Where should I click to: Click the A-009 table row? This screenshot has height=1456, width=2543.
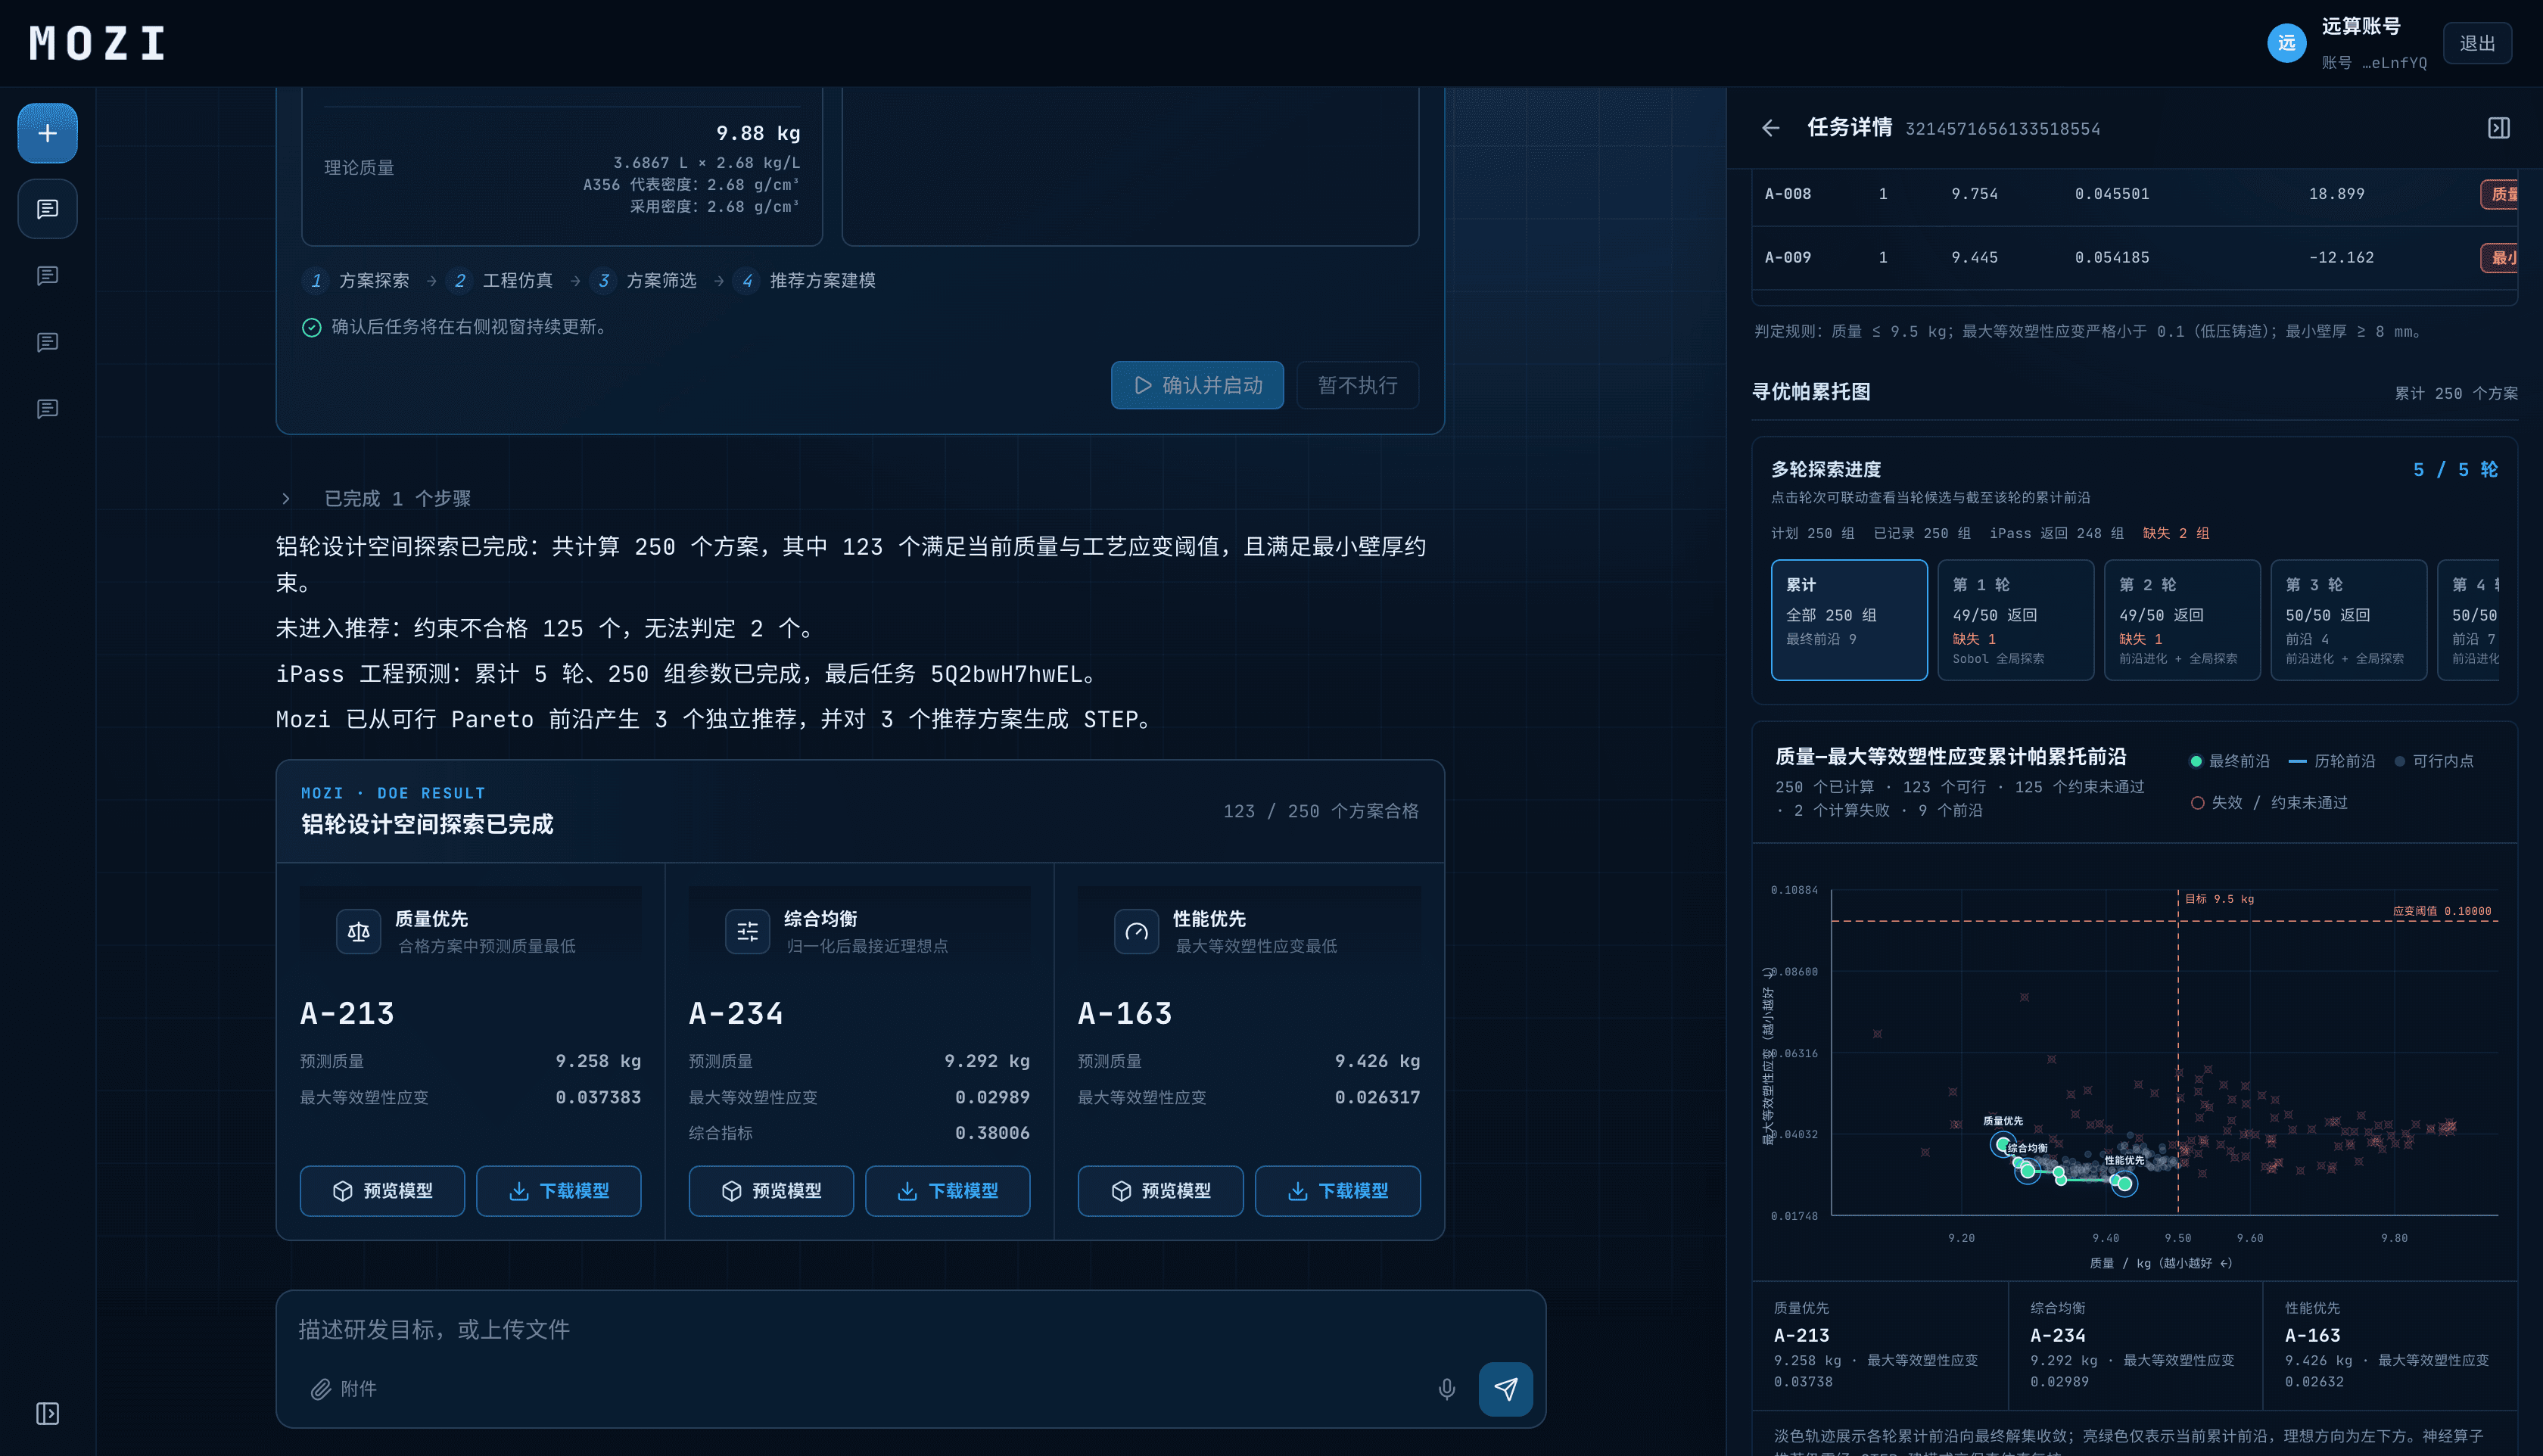pyautogui.click(x=2134, y=257)
